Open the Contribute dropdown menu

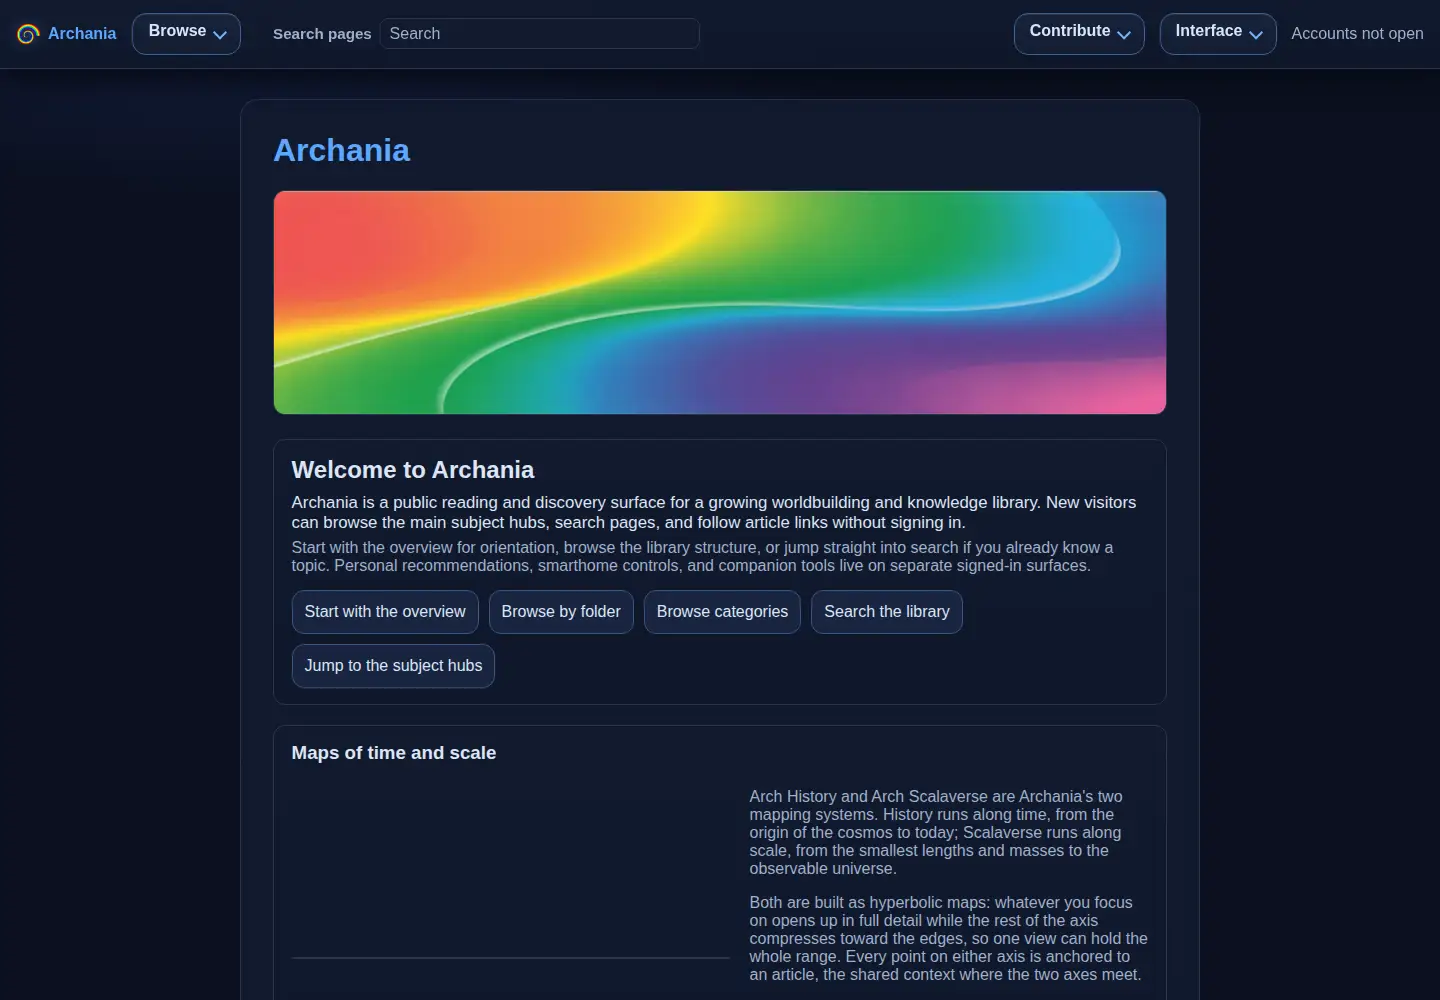(1079, 34)
